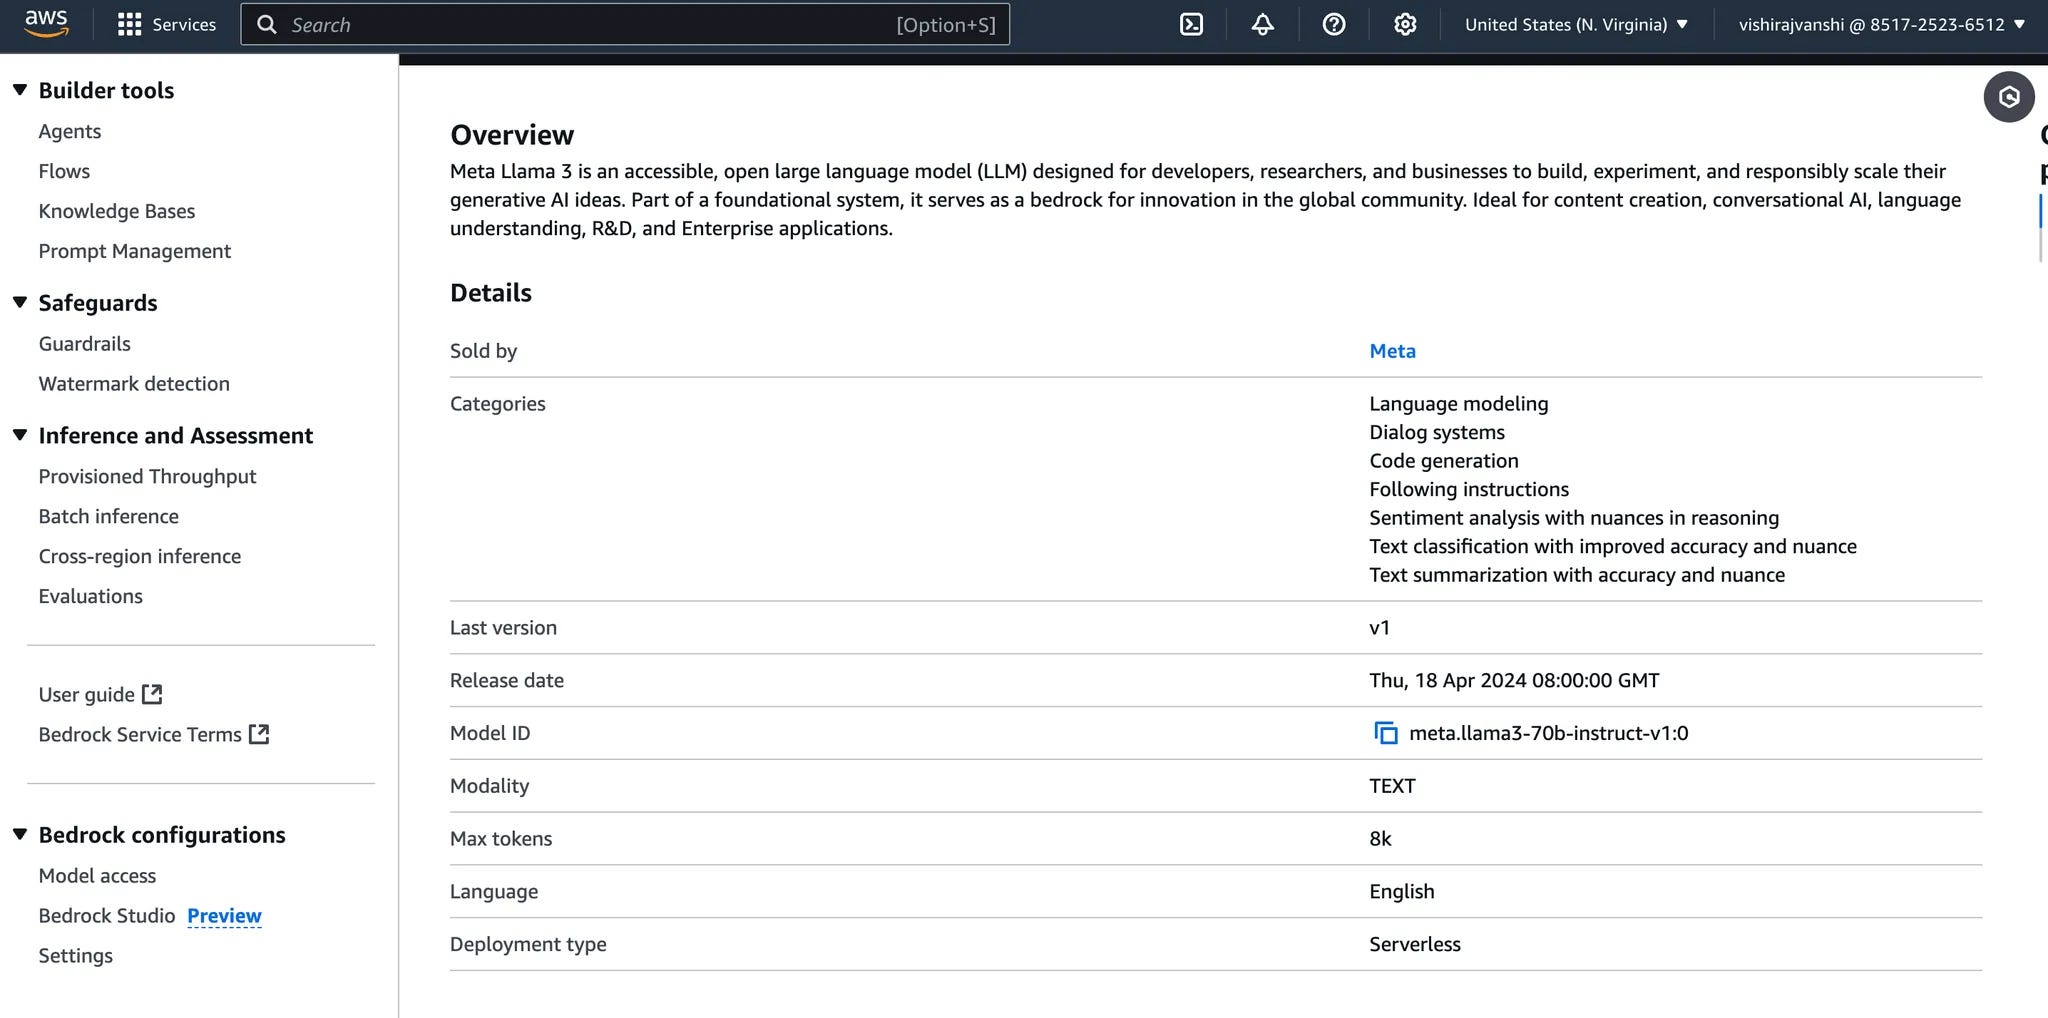2048x1018 pixels.
Task: Open the User guide link
Action: click(87, 694)
